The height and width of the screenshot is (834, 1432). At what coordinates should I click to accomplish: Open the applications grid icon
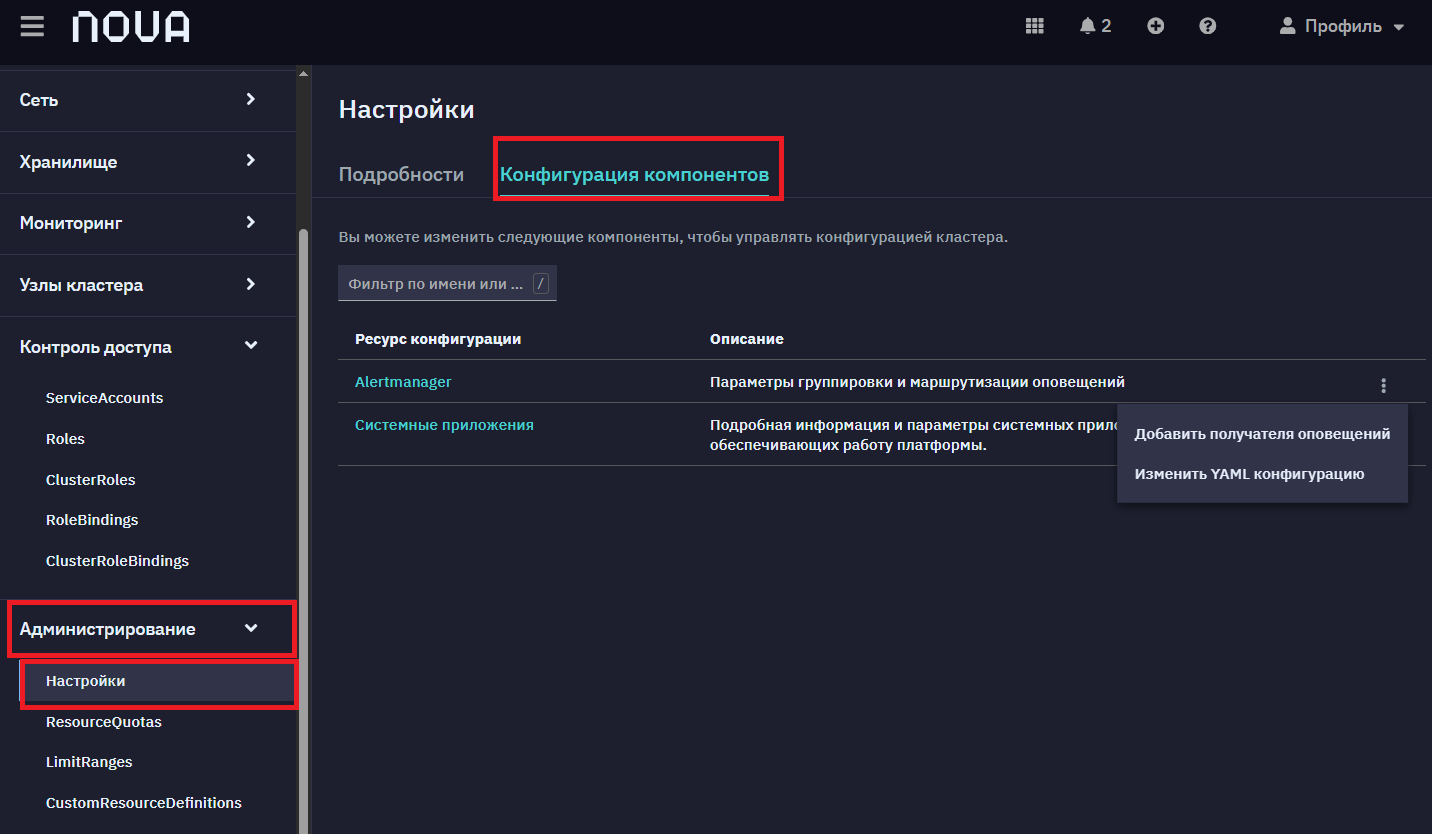point(1035,26)
